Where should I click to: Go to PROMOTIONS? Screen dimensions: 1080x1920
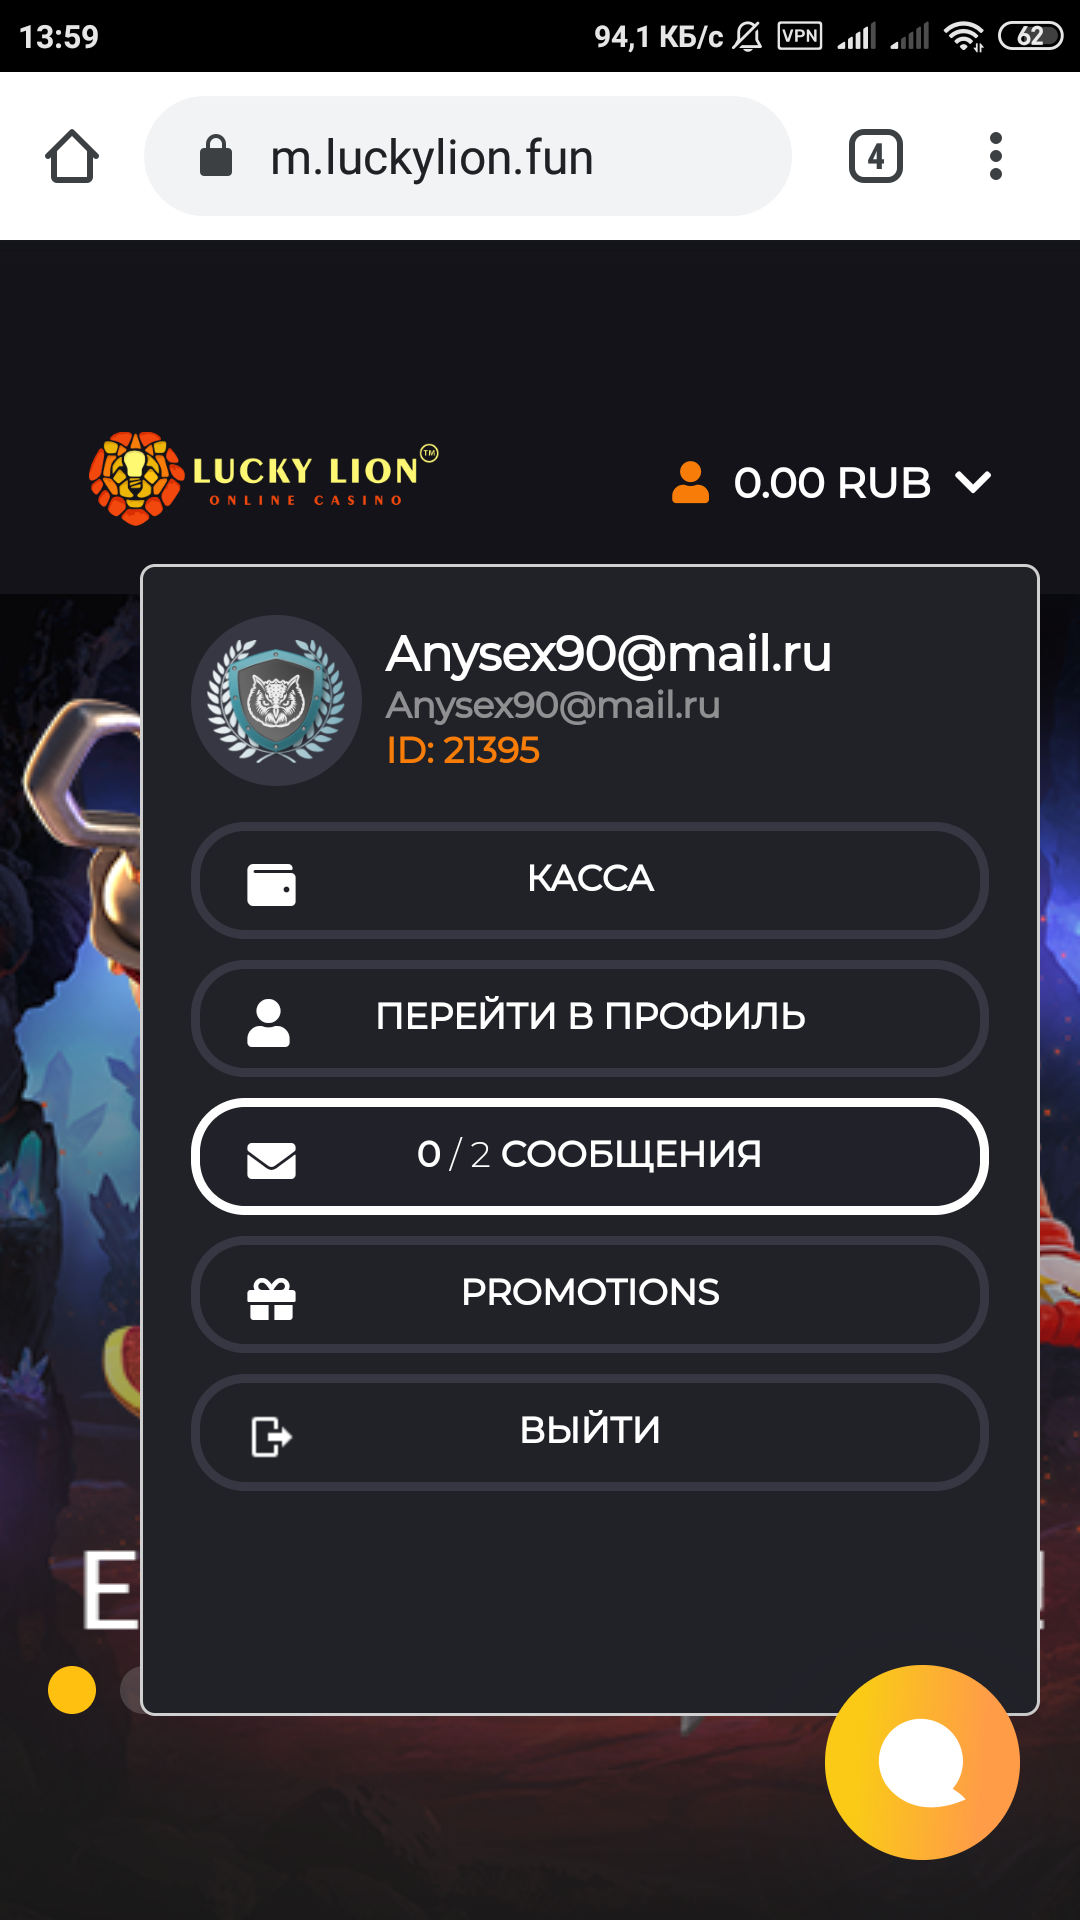click(590, 1294)
